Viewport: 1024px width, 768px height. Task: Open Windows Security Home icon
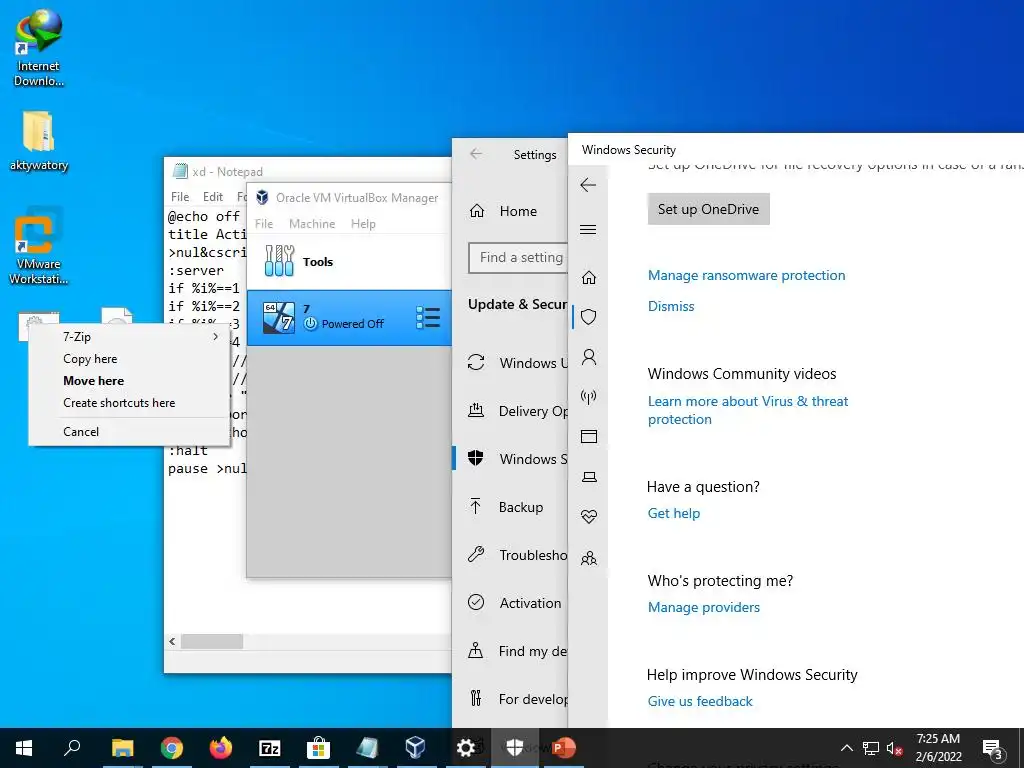coord(588,278)
